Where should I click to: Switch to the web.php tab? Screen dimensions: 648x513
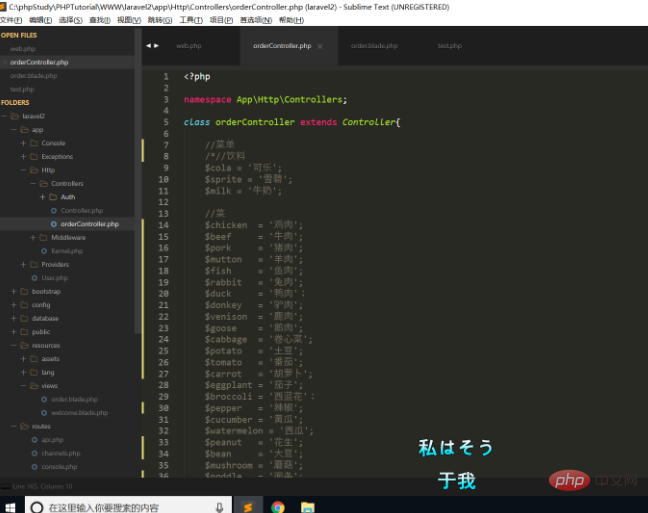(x=189, y=46)
